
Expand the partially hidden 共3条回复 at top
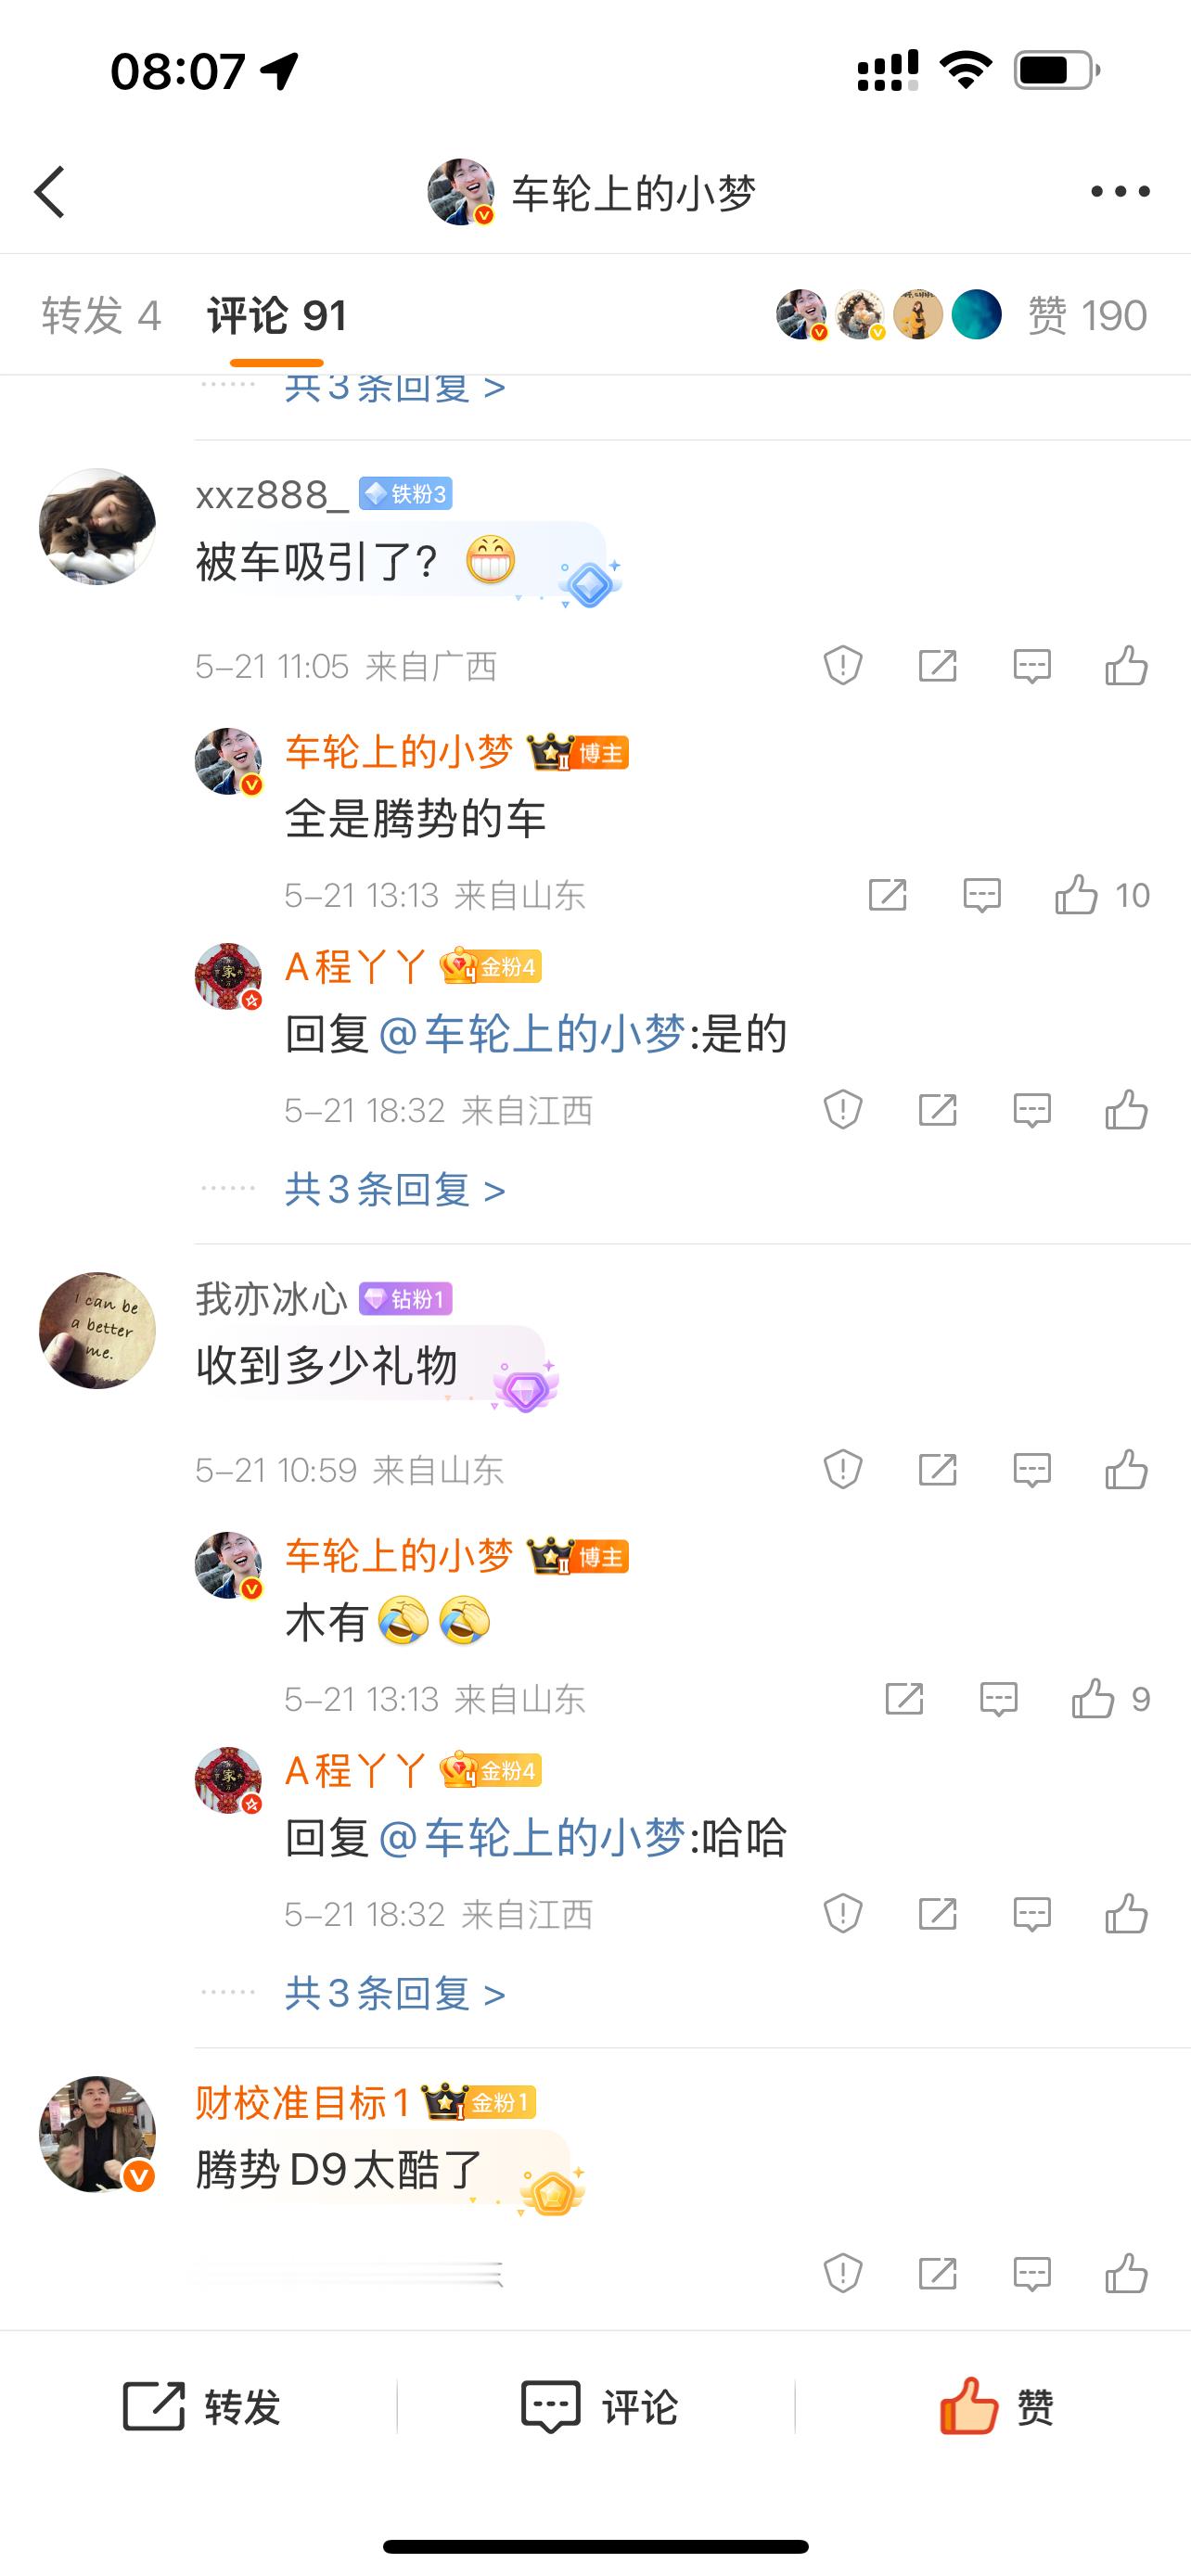pos(395,389)
